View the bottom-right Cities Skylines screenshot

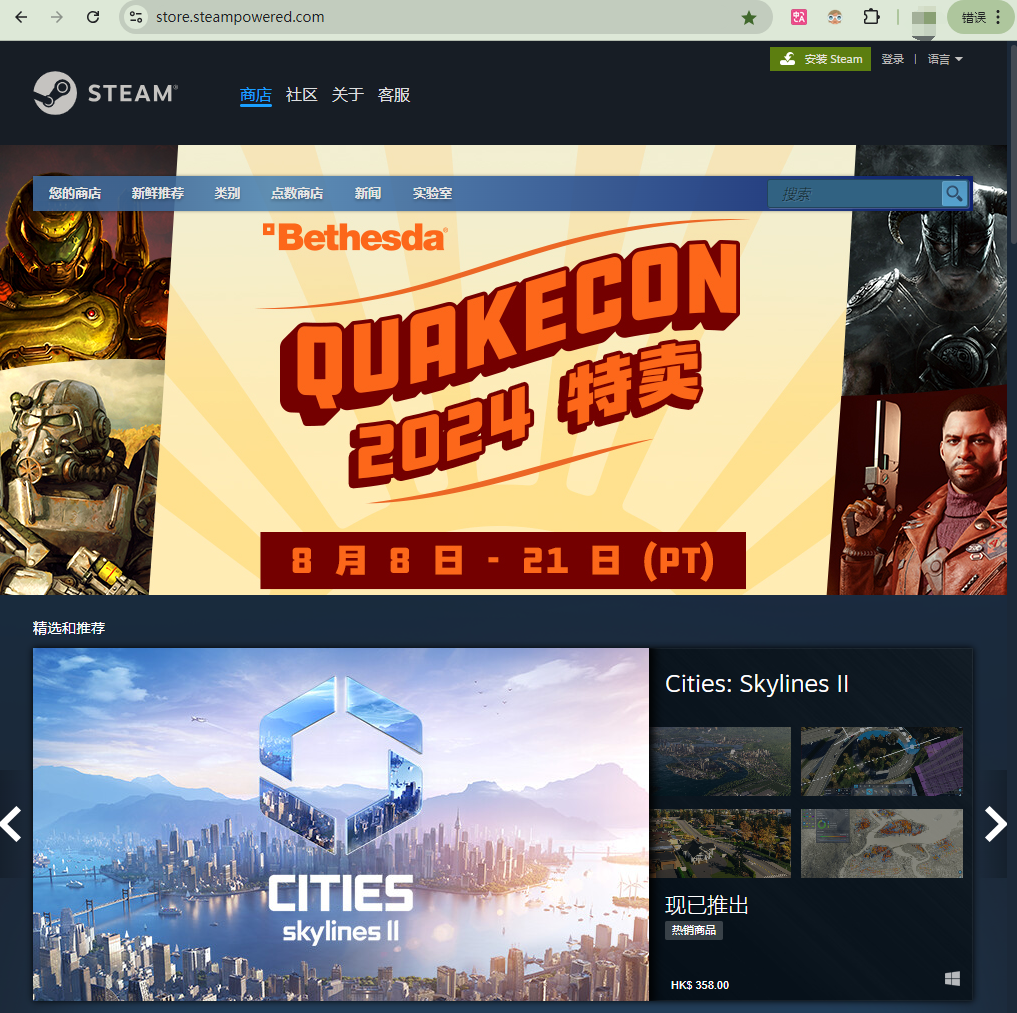882,843
